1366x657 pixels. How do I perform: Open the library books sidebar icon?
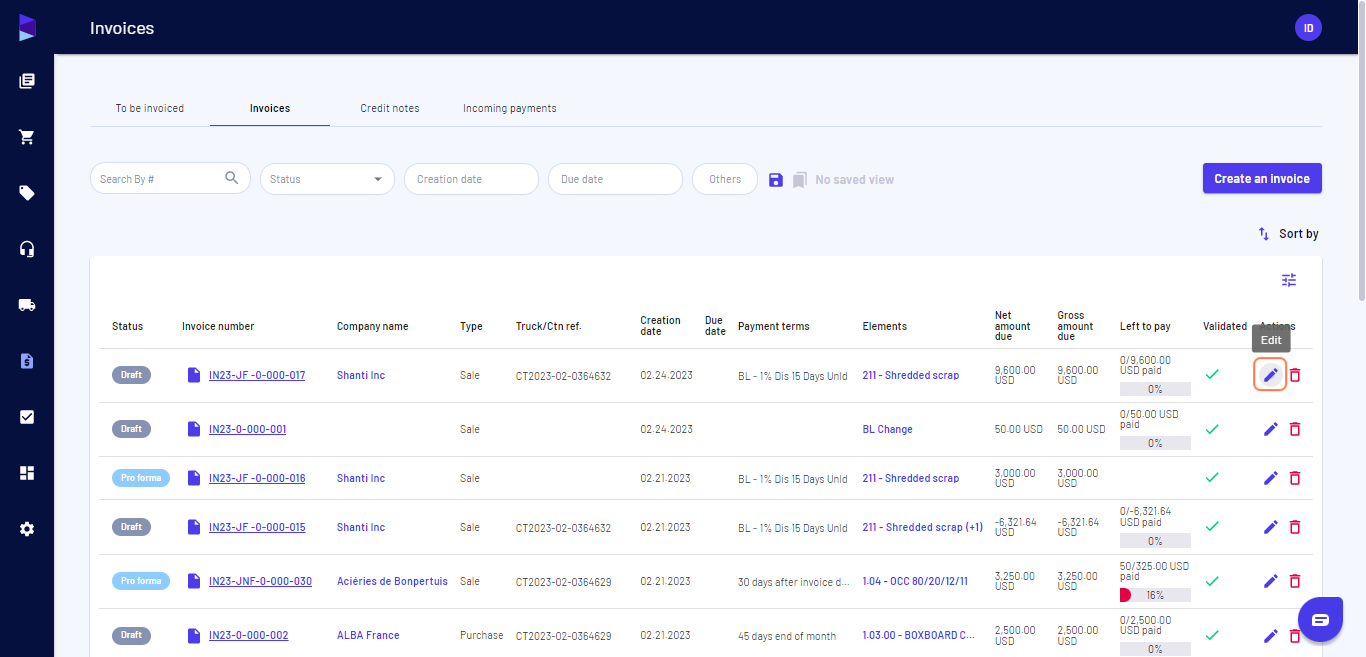coord(27,81)
